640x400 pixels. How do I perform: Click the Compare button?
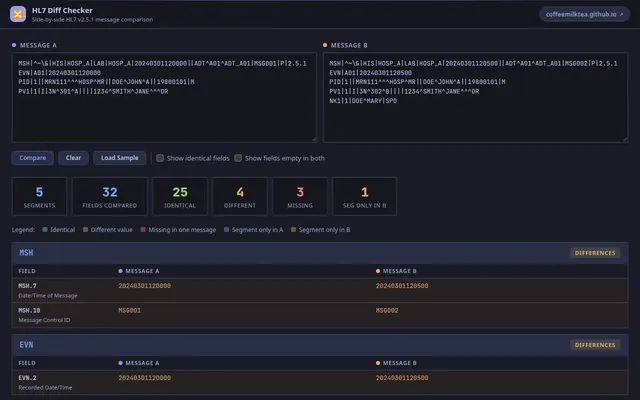pyautogui.click(x=33, y=158)
